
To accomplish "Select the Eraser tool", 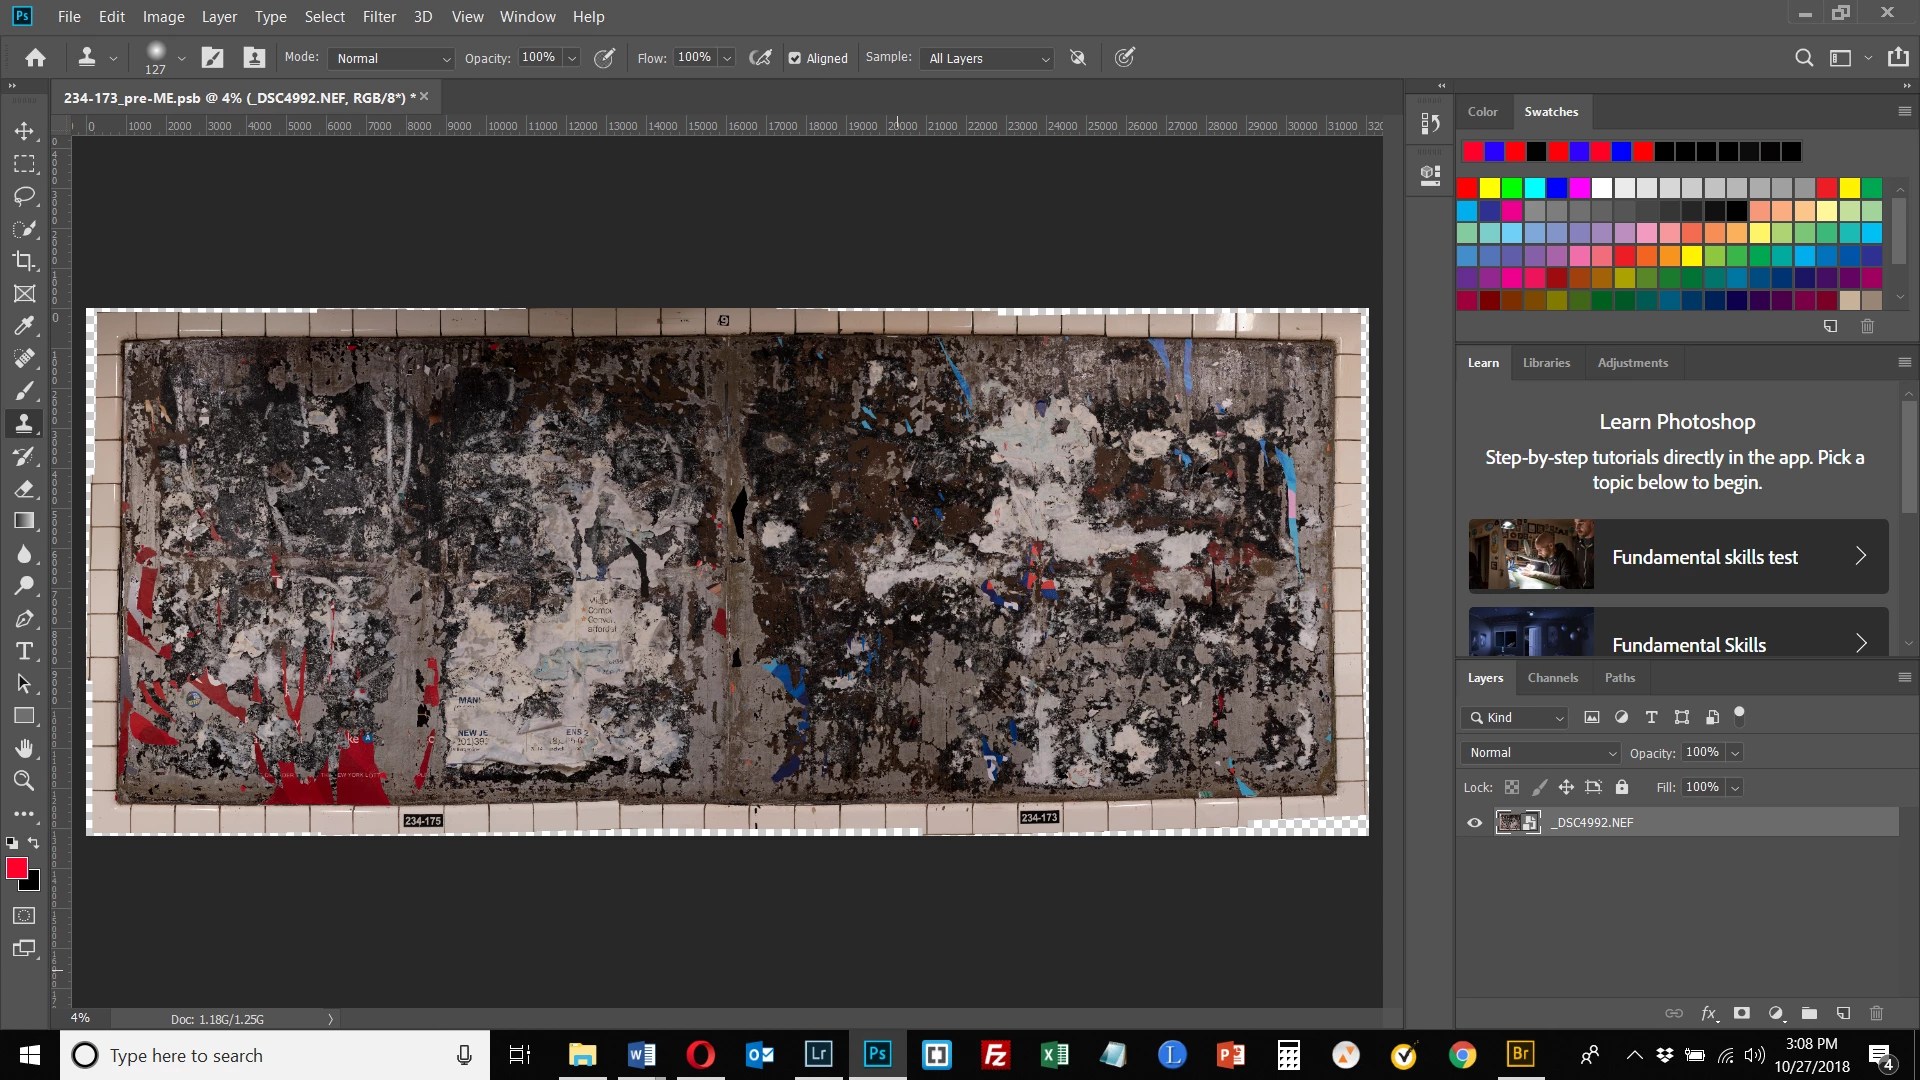I will click(x=24, y=489).
